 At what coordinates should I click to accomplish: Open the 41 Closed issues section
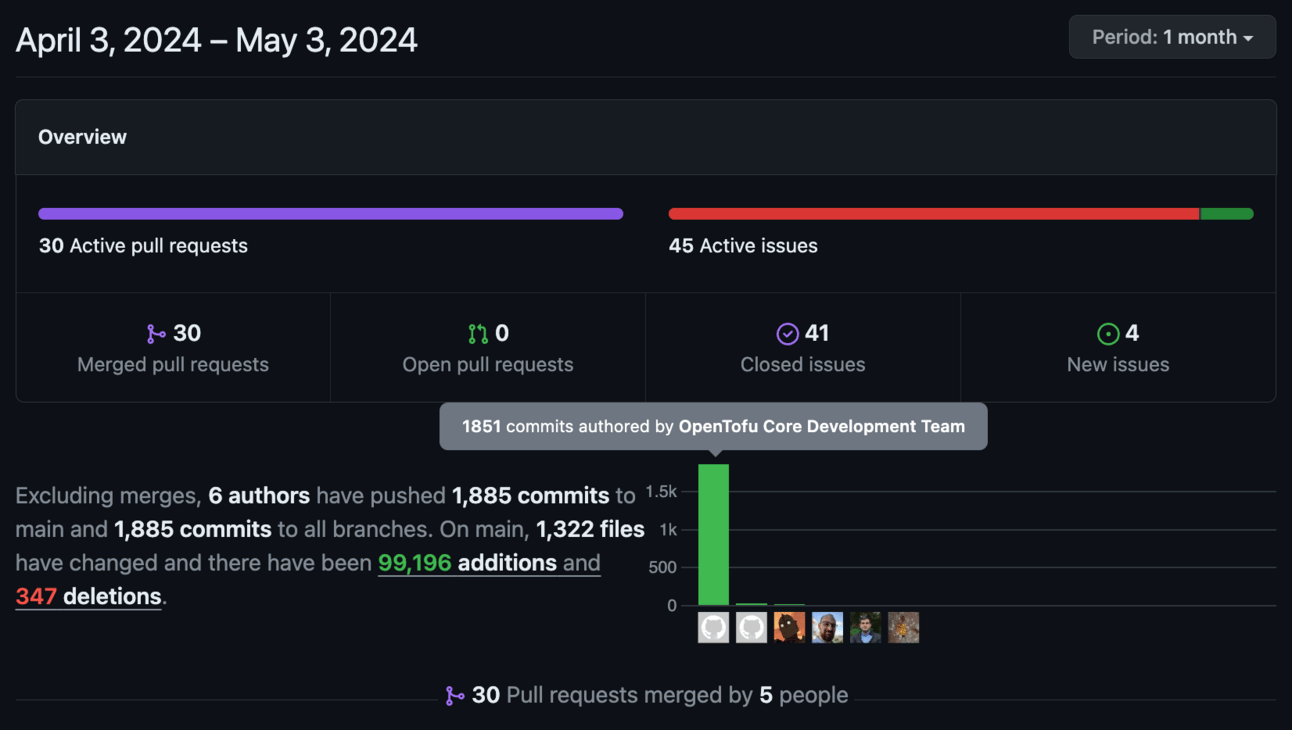803,348
